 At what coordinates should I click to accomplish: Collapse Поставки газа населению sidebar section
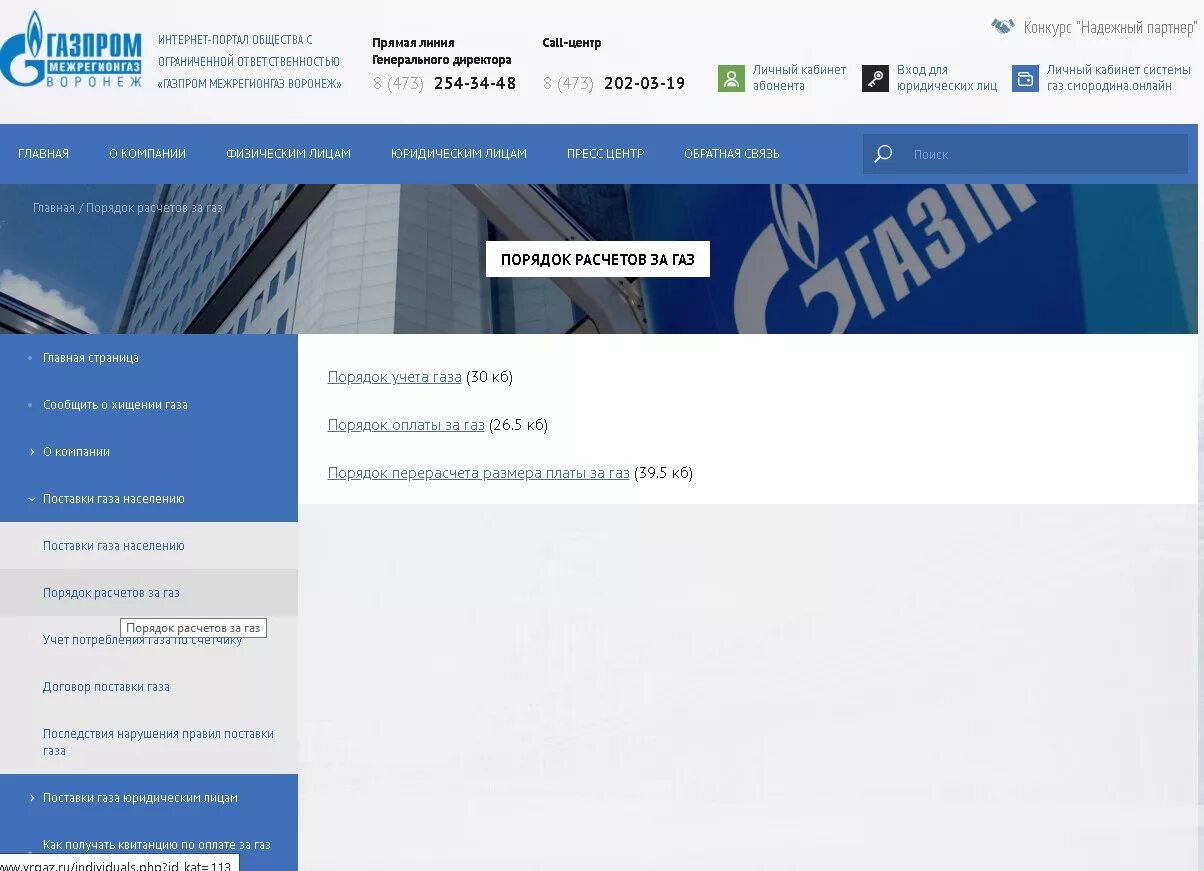[113, 499]
